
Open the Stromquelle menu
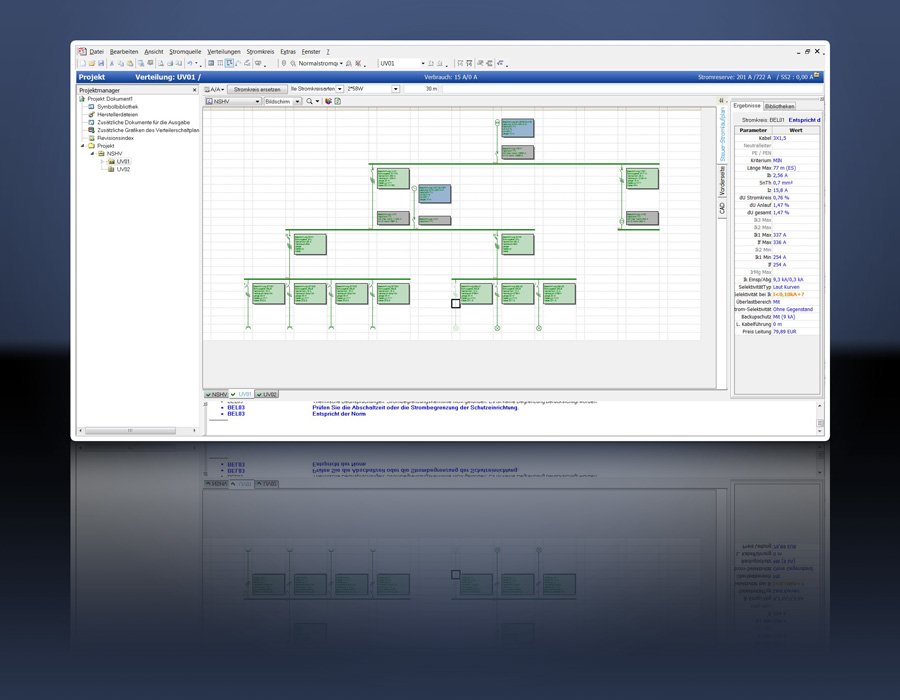click(185, 52)
